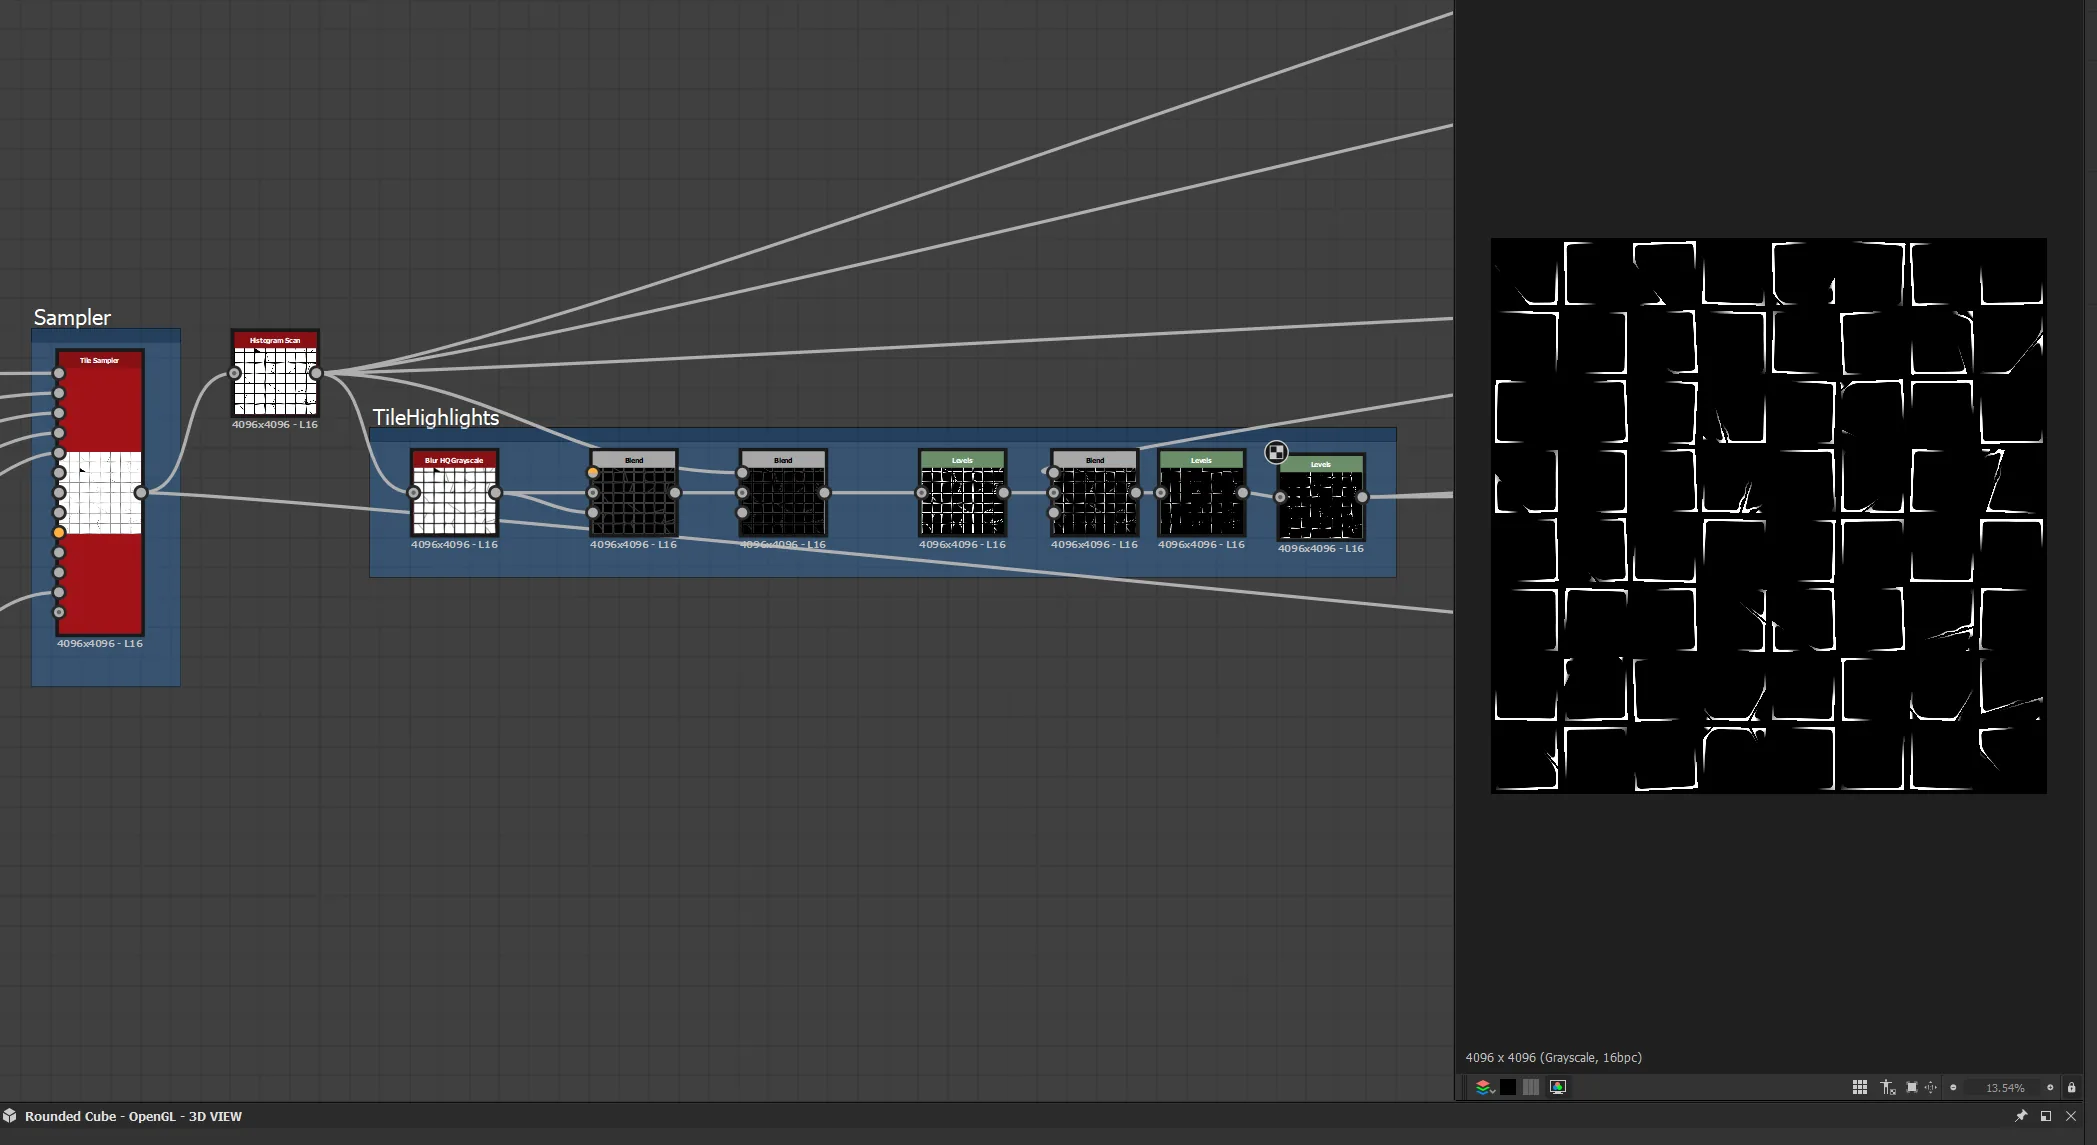This screenshot has width=2097, height=1145.
Task: Enable tiling grid view icon
Action: click(1860, 1087)
